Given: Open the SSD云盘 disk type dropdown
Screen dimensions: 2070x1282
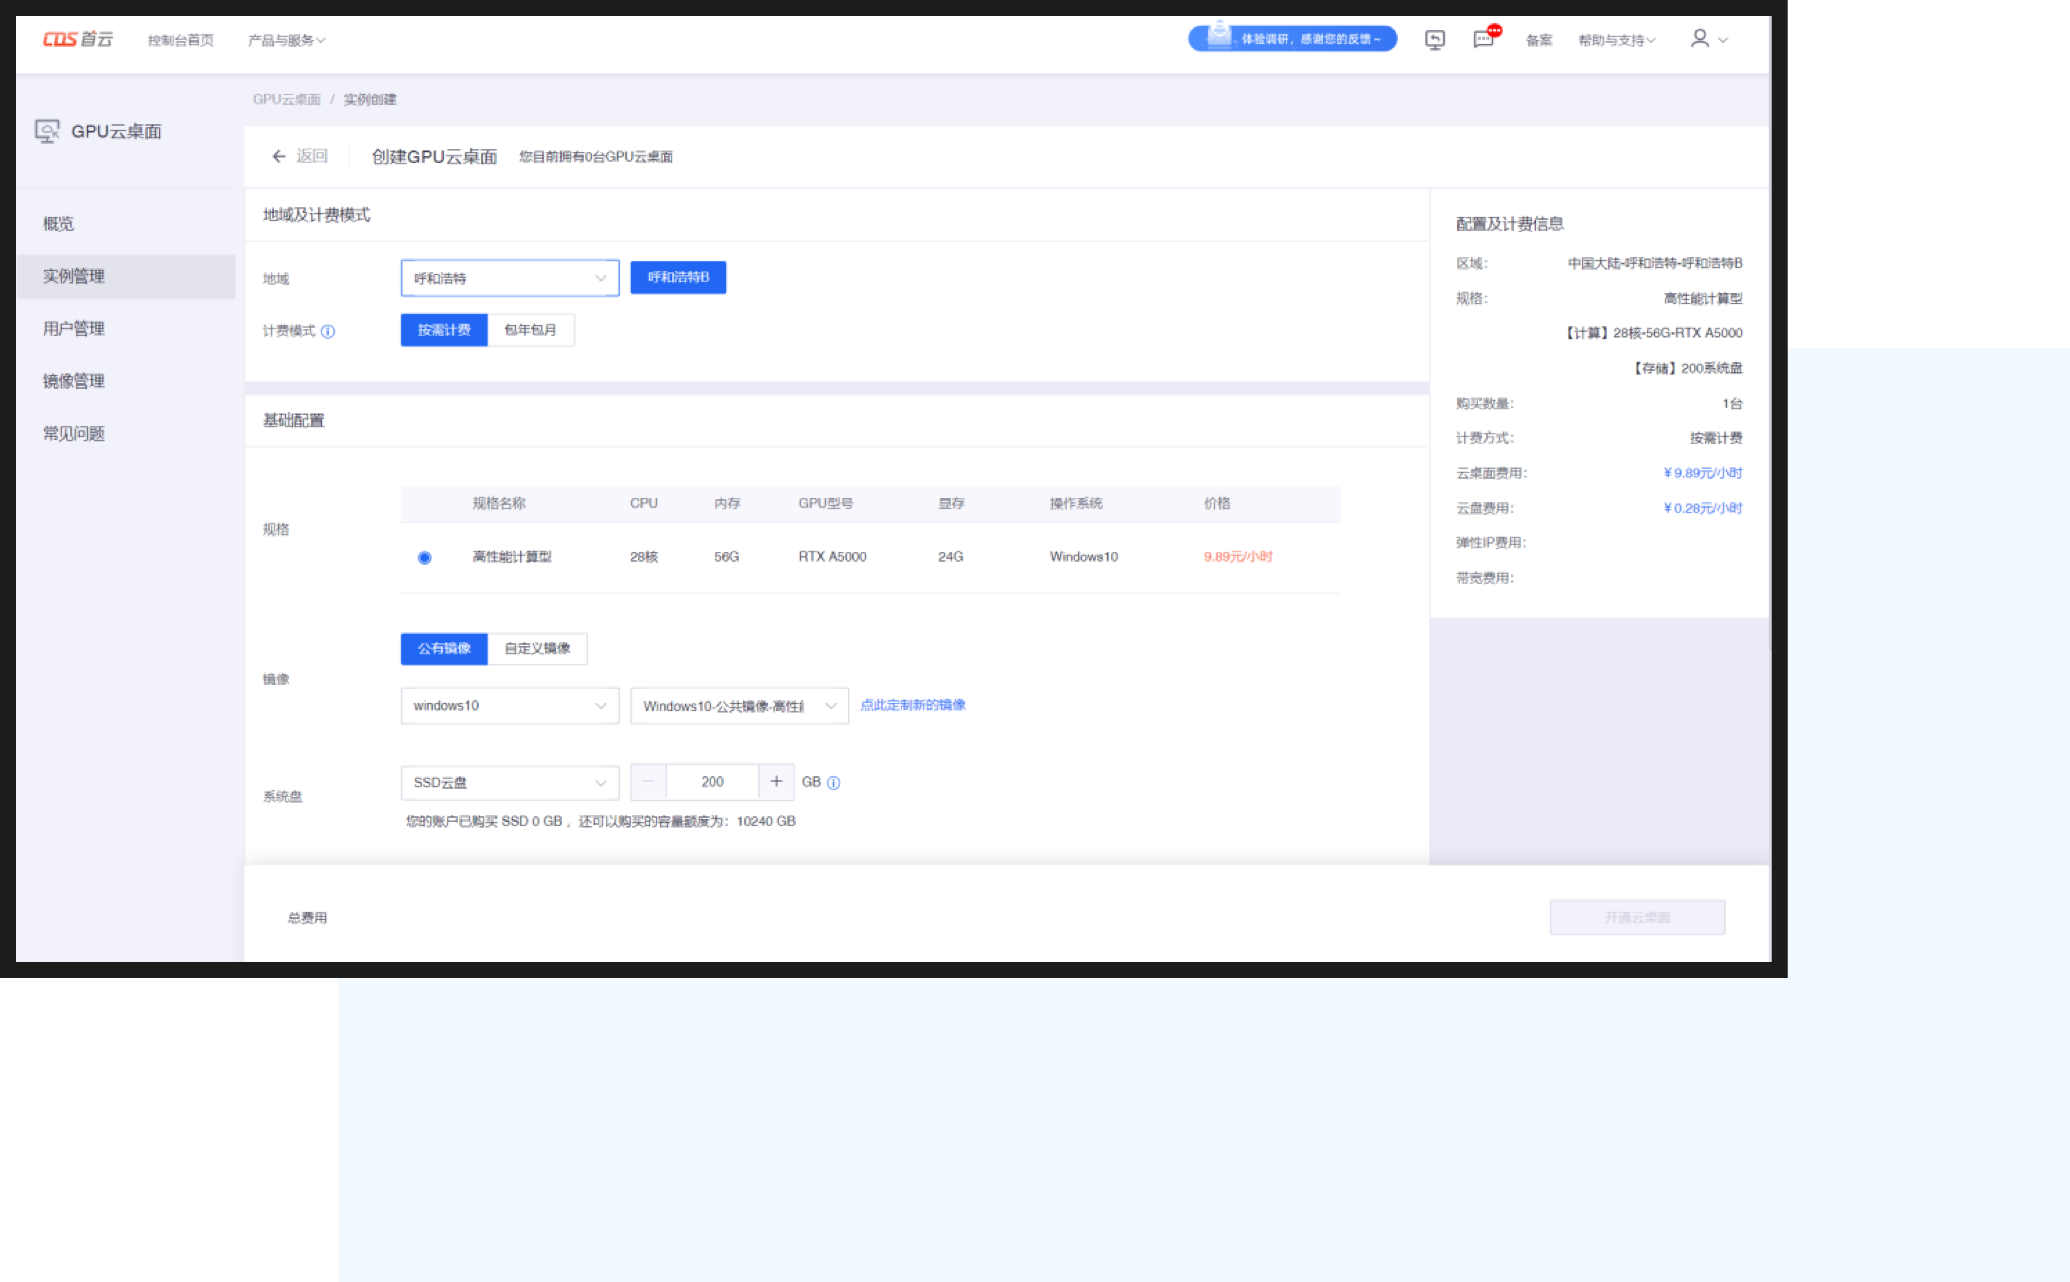Looking at the screenshot, I should 509,783.
